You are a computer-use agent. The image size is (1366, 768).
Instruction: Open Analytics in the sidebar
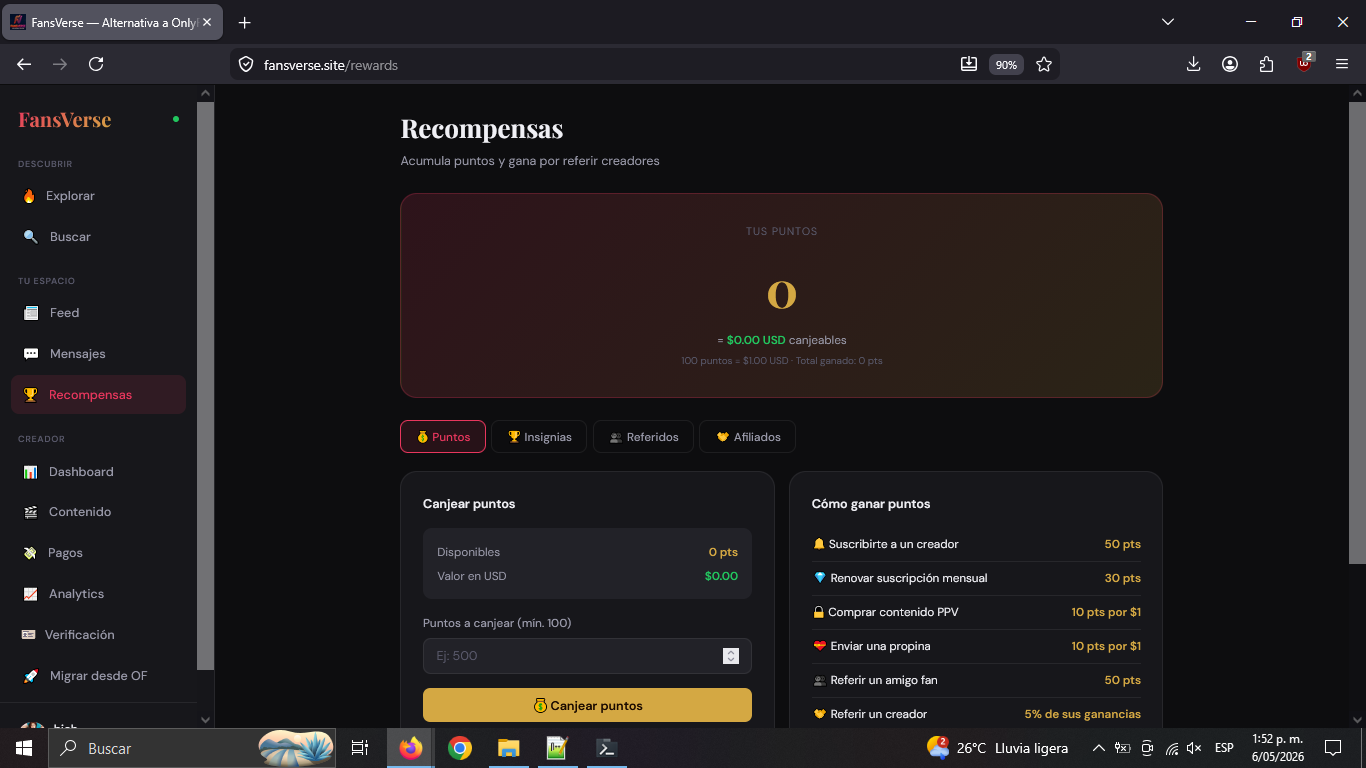98,594
